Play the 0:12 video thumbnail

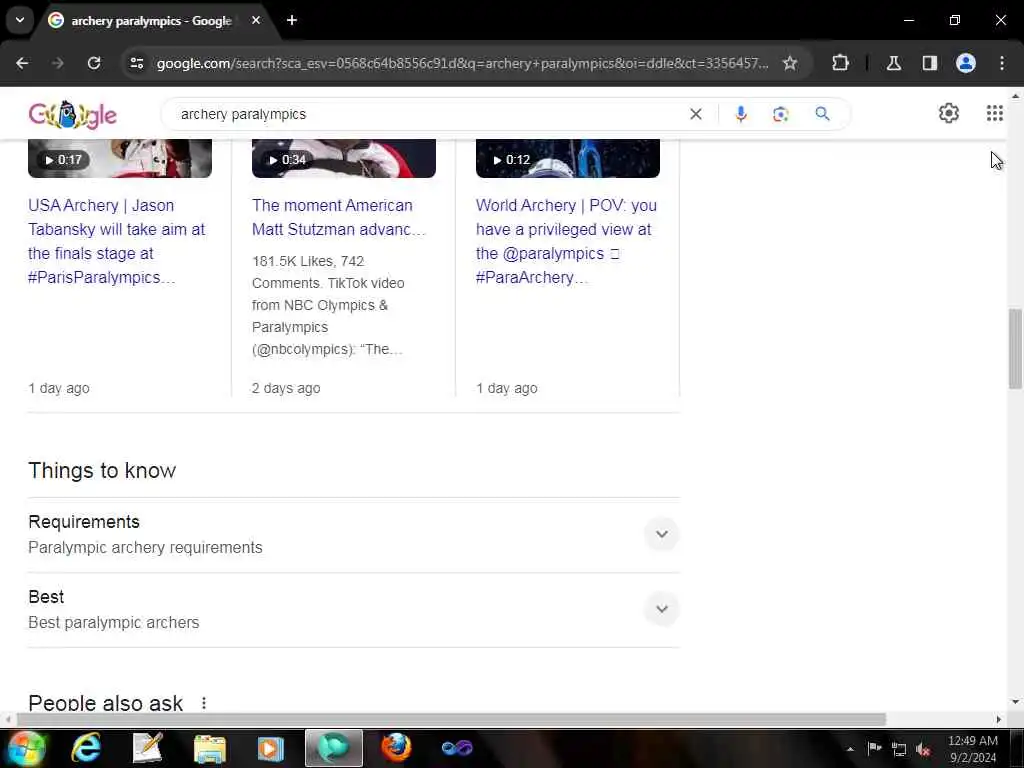click(568, 158)
